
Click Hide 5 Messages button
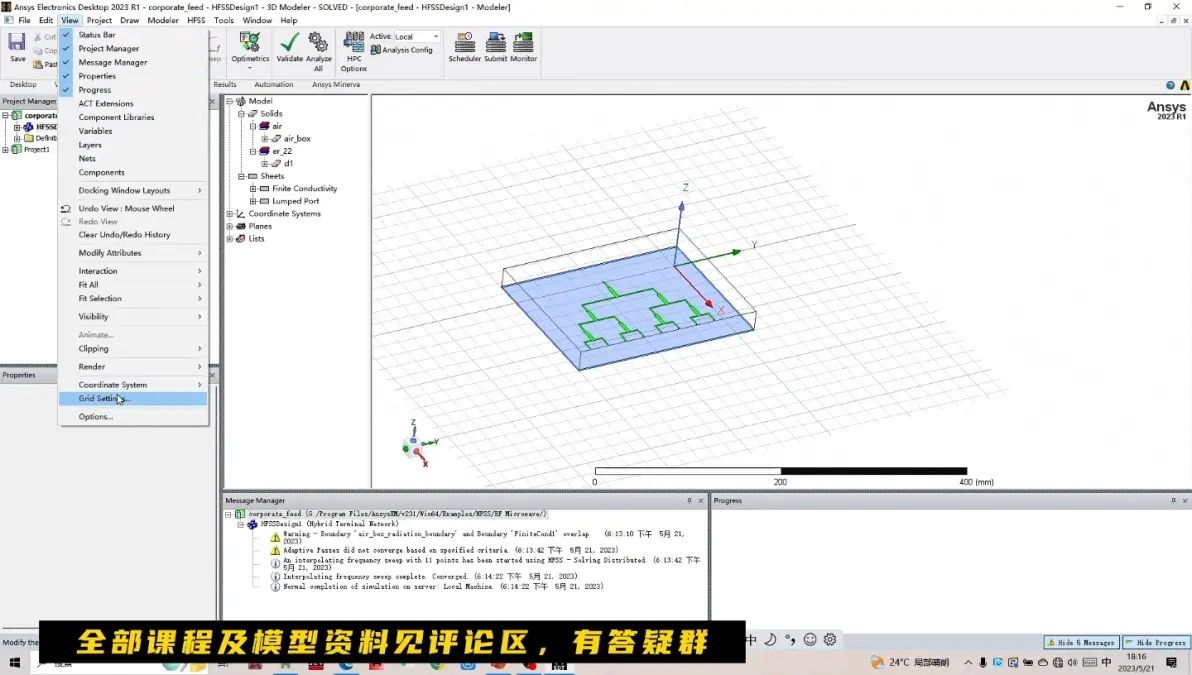[x=1081, y=642]
